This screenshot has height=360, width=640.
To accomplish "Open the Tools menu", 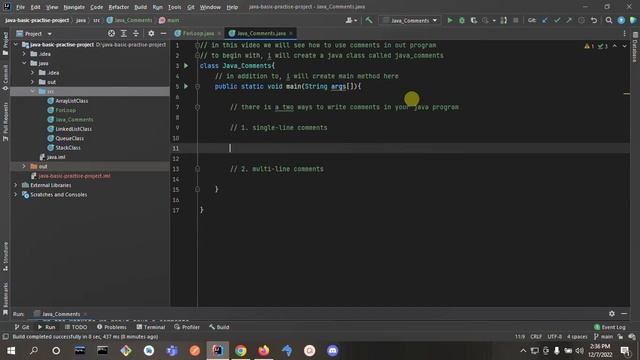I will tap(174, 7).
